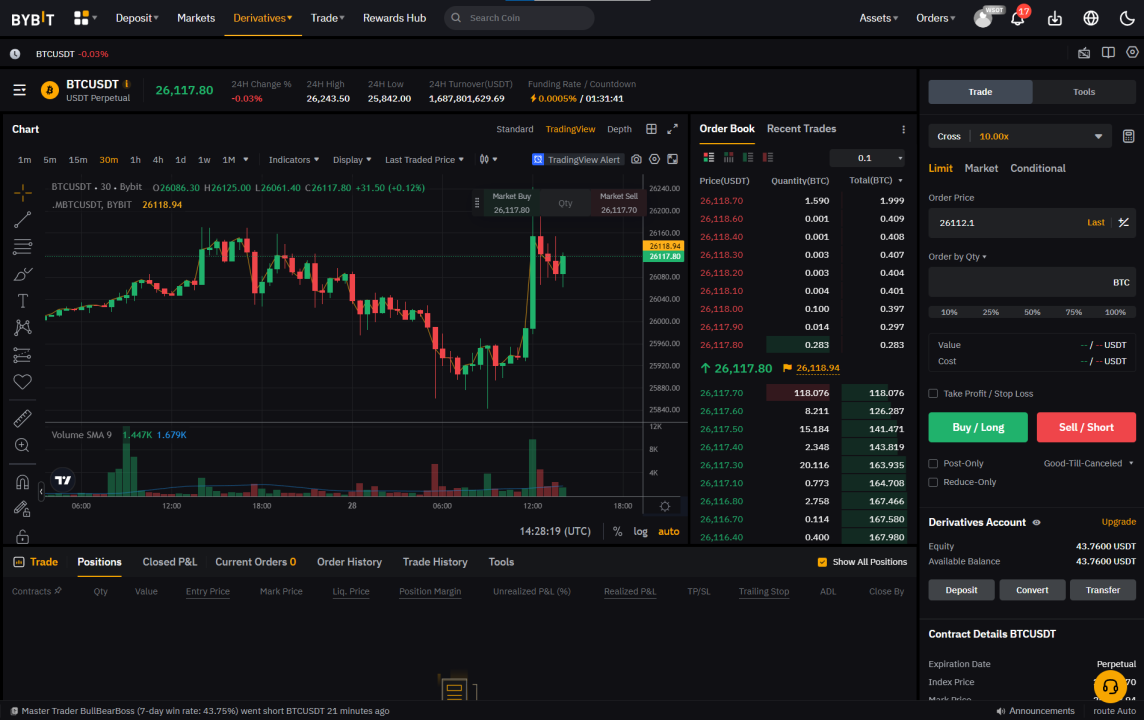Select the text annotation tool

coord(23,301)
